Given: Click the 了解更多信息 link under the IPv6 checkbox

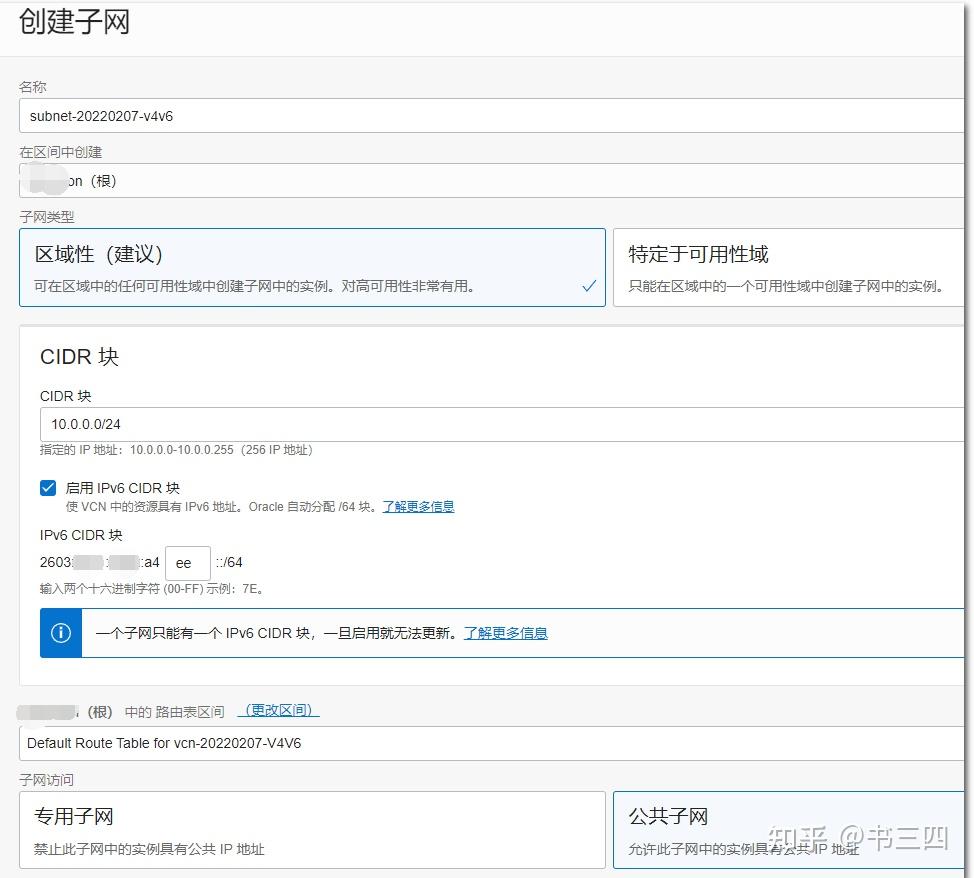Looking at the screenshot, I should [x=418, y=507].
